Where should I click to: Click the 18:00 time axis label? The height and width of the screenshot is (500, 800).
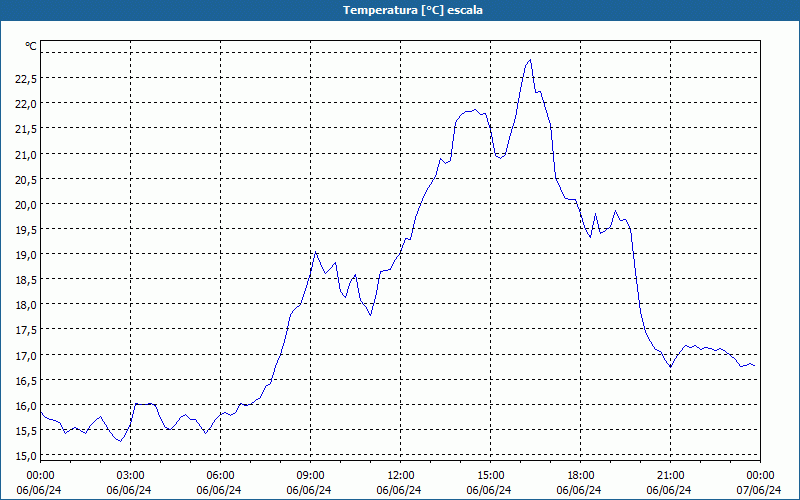581,476
